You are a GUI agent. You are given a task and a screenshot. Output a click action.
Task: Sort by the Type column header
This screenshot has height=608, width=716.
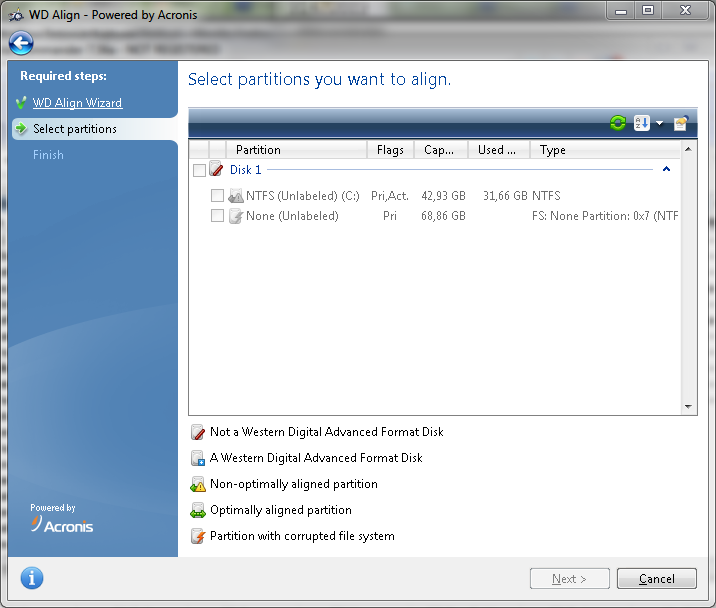(605, 150)
